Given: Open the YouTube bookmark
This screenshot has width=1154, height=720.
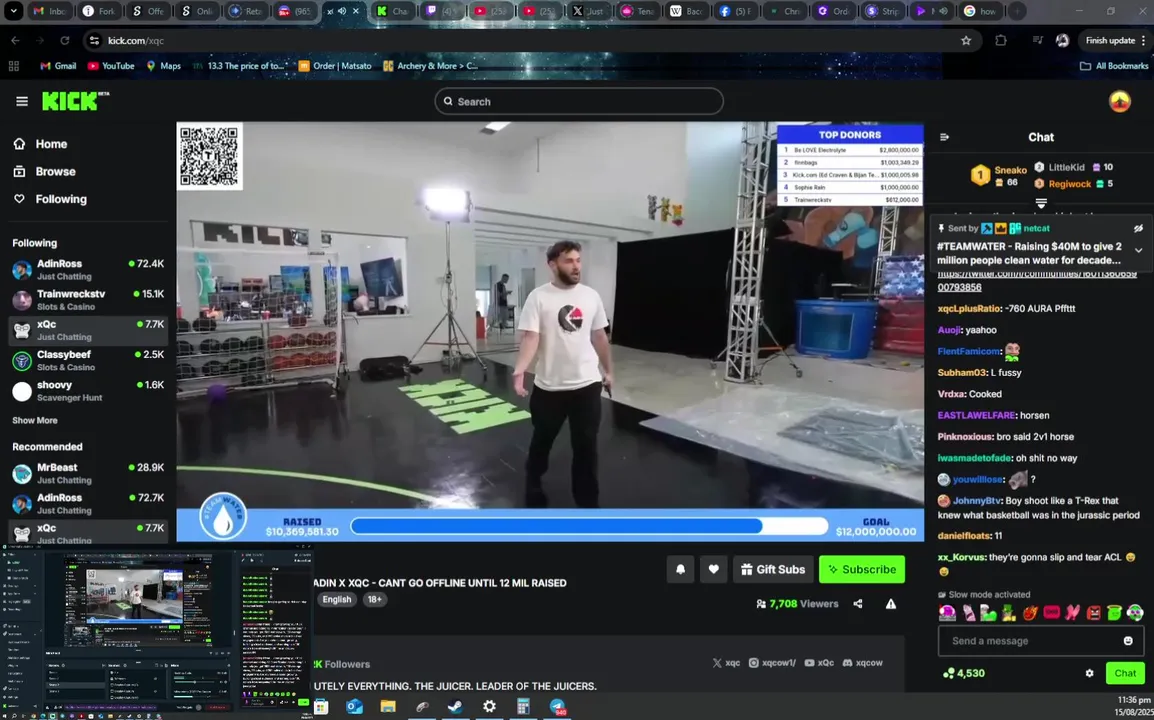Looking at the screenshot, I should tap(111, 66).
